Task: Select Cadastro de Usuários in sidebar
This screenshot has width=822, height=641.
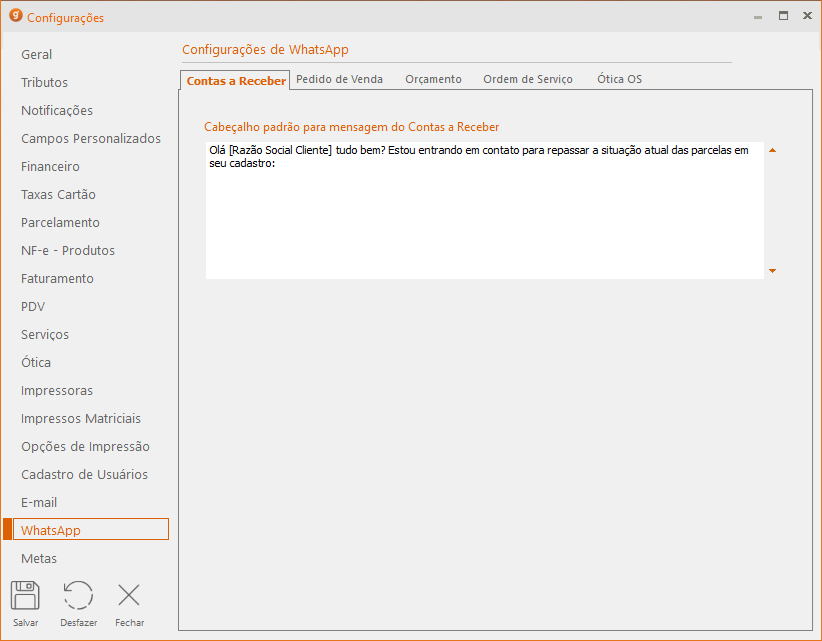Action: pos(84,474)
